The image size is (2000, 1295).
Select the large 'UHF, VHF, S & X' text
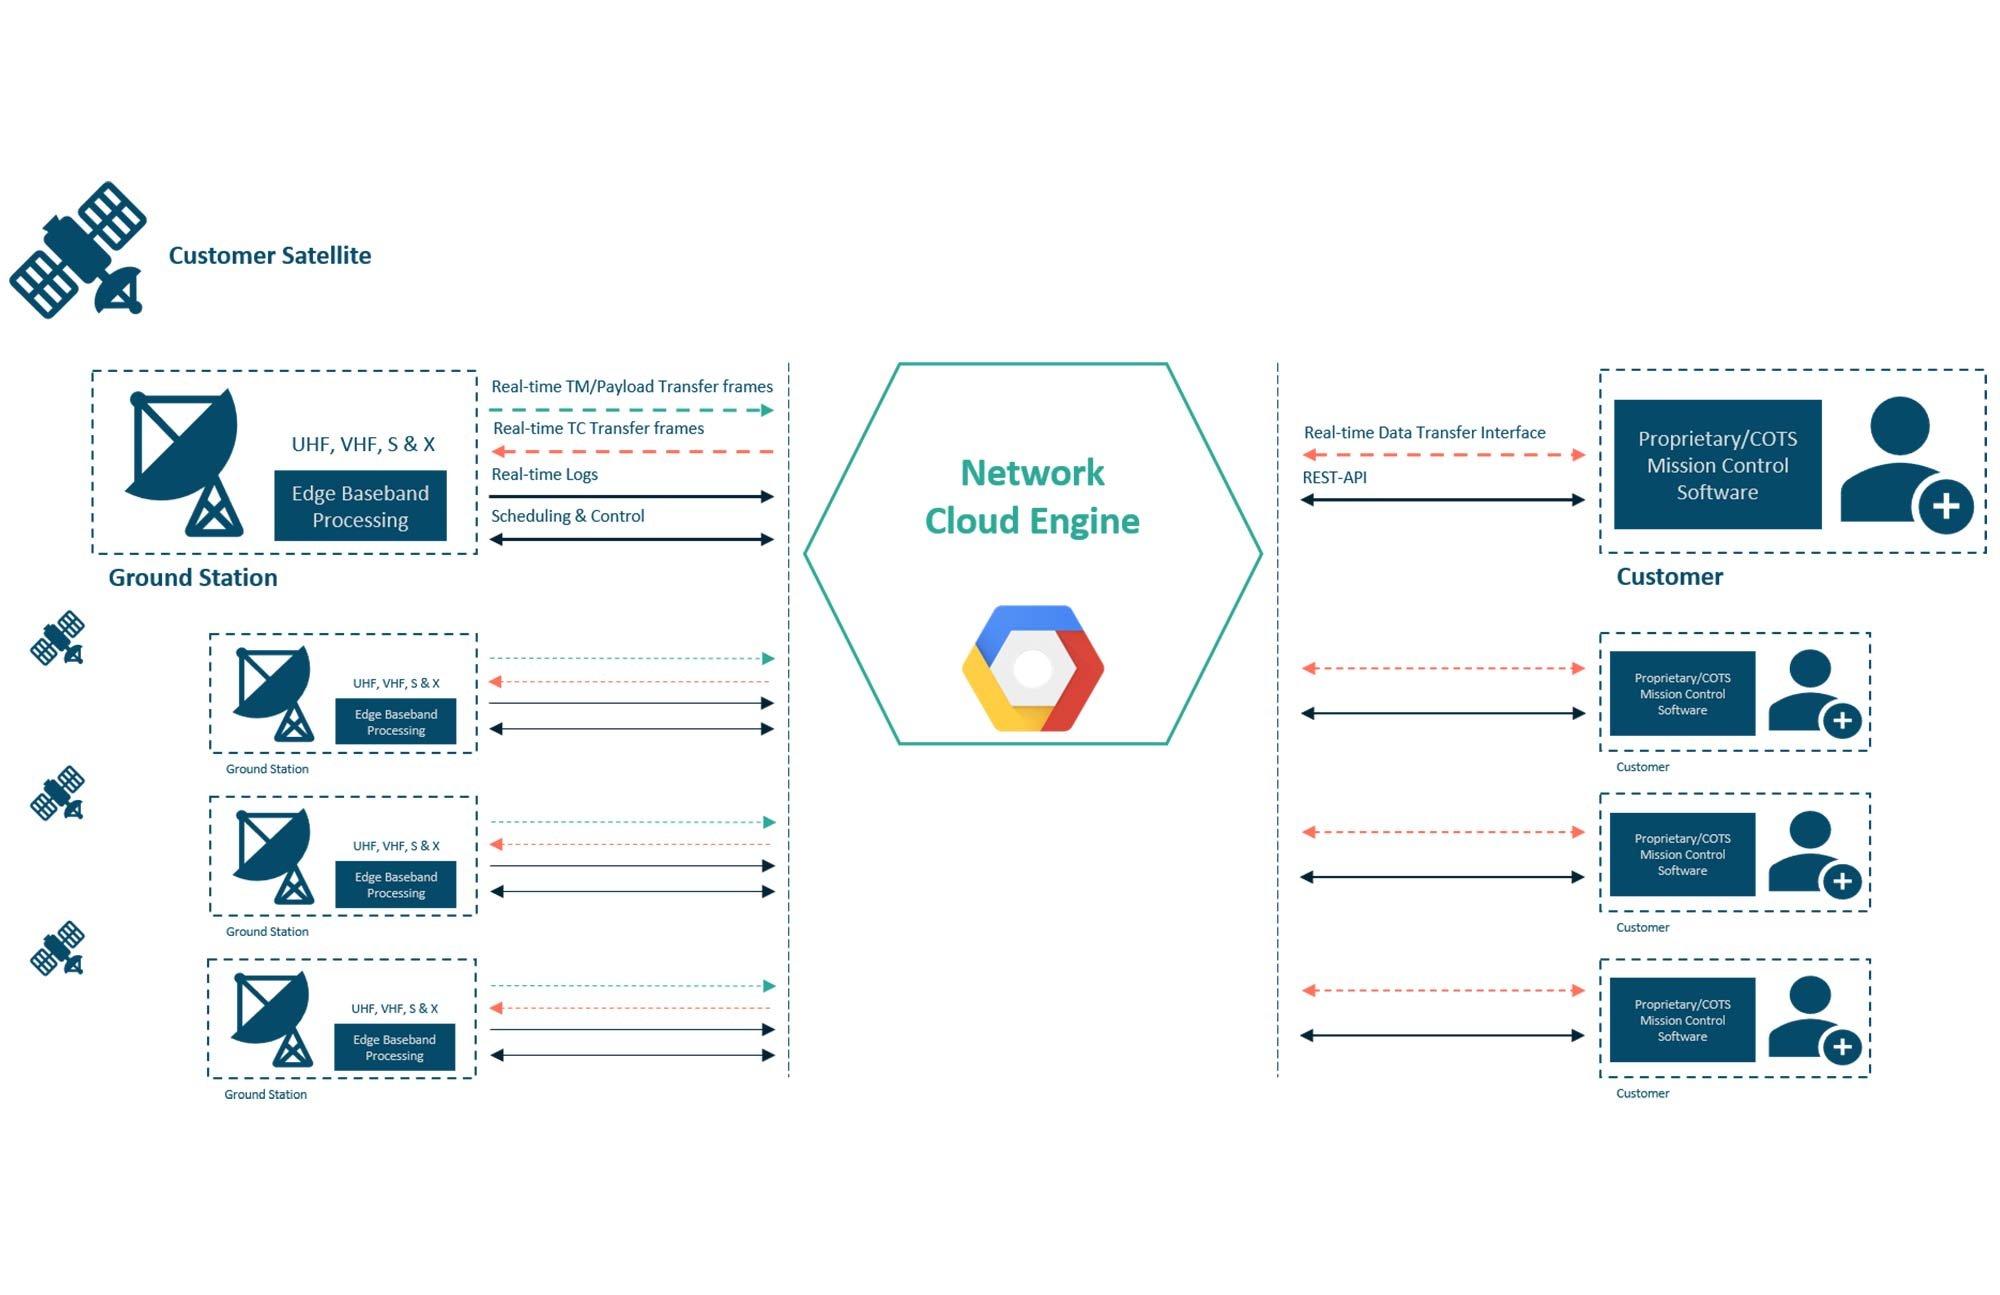pos(363,444)
